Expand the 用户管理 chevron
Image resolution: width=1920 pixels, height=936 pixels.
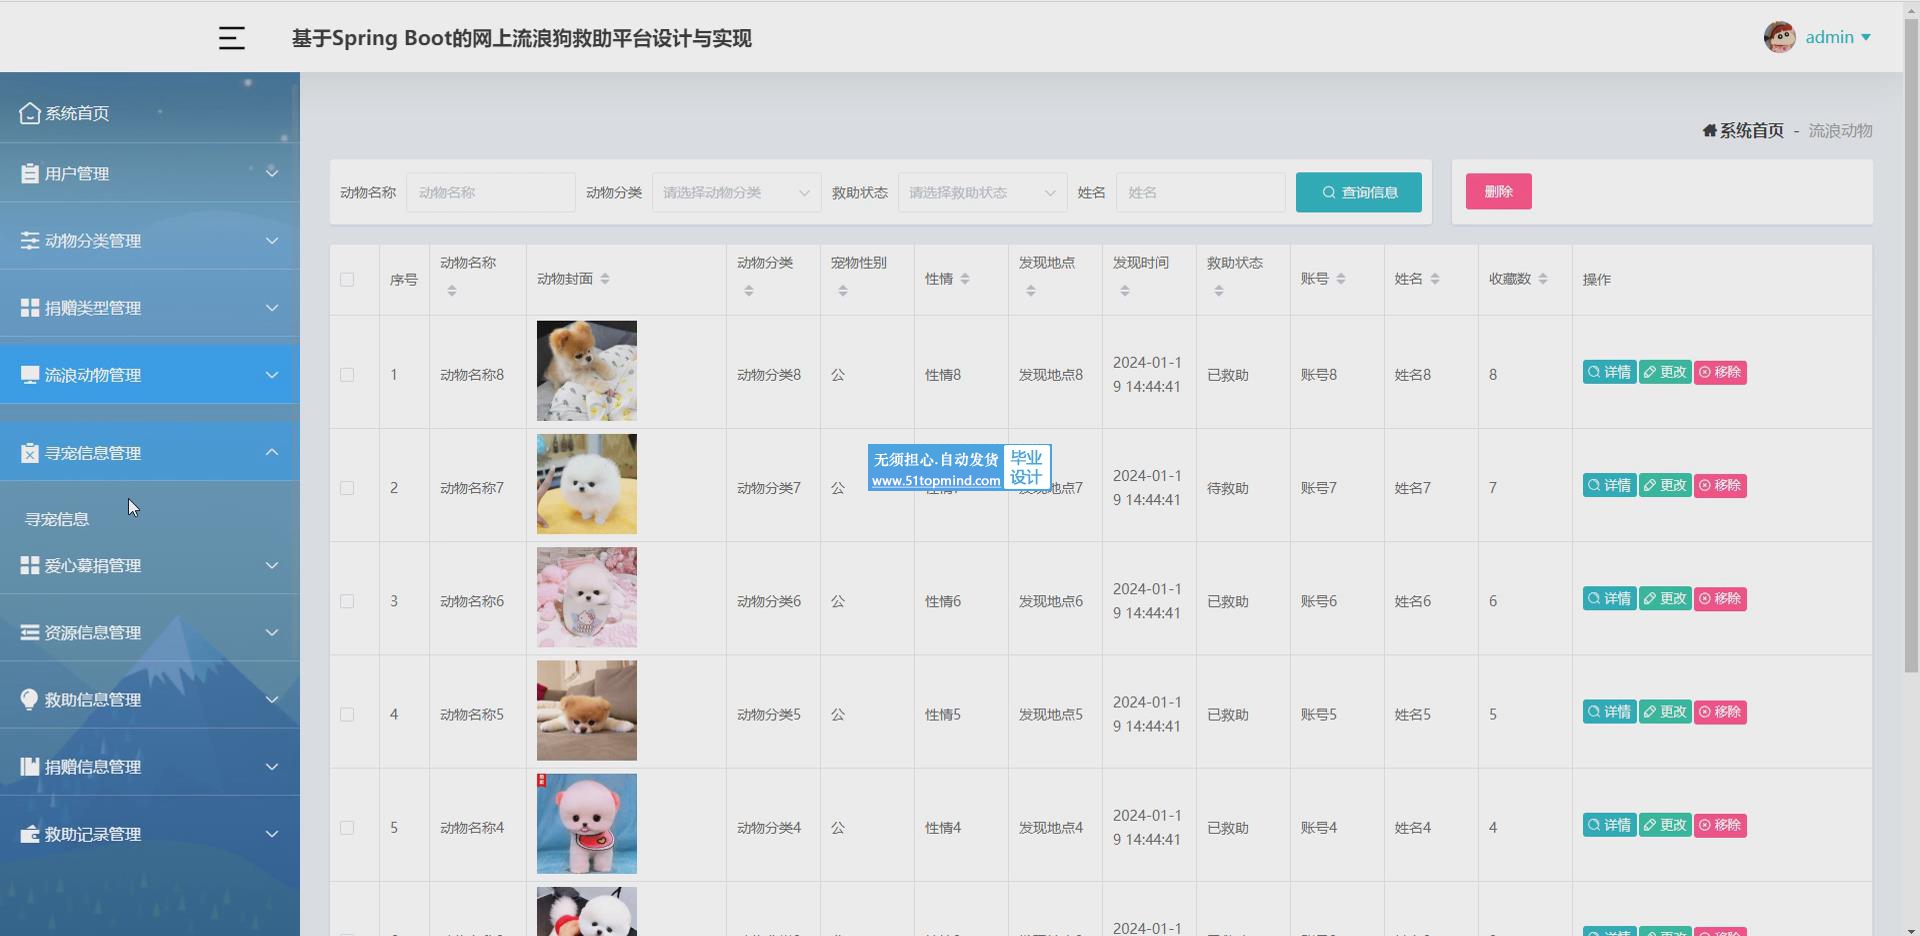[272, 173]
